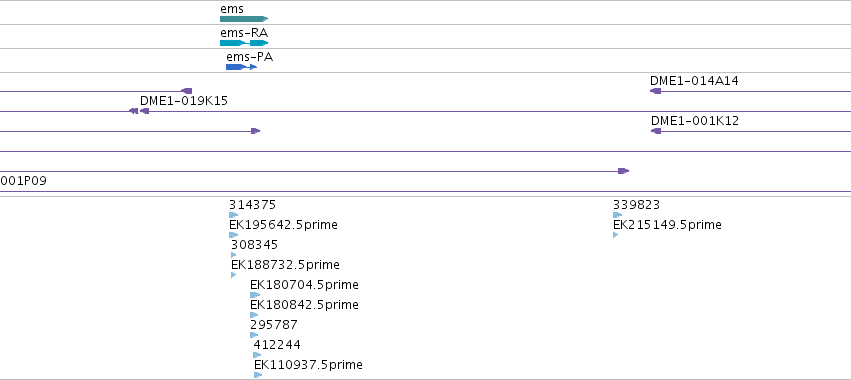Click the EK180842.5prime label

pos(304,305)
